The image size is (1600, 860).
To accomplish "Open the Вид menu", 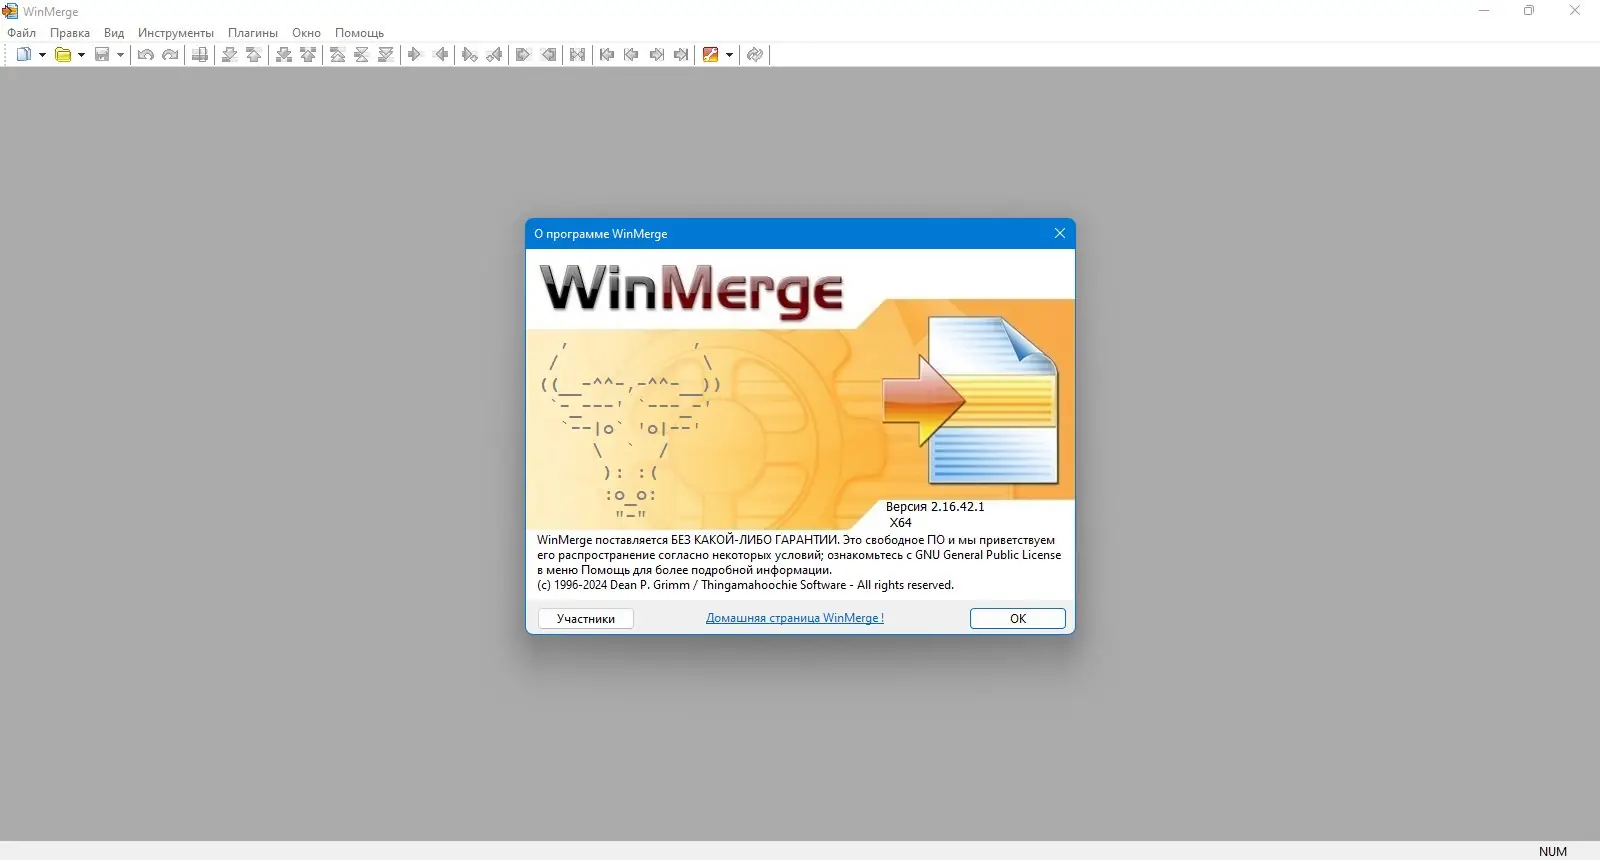I will (114, 33).
